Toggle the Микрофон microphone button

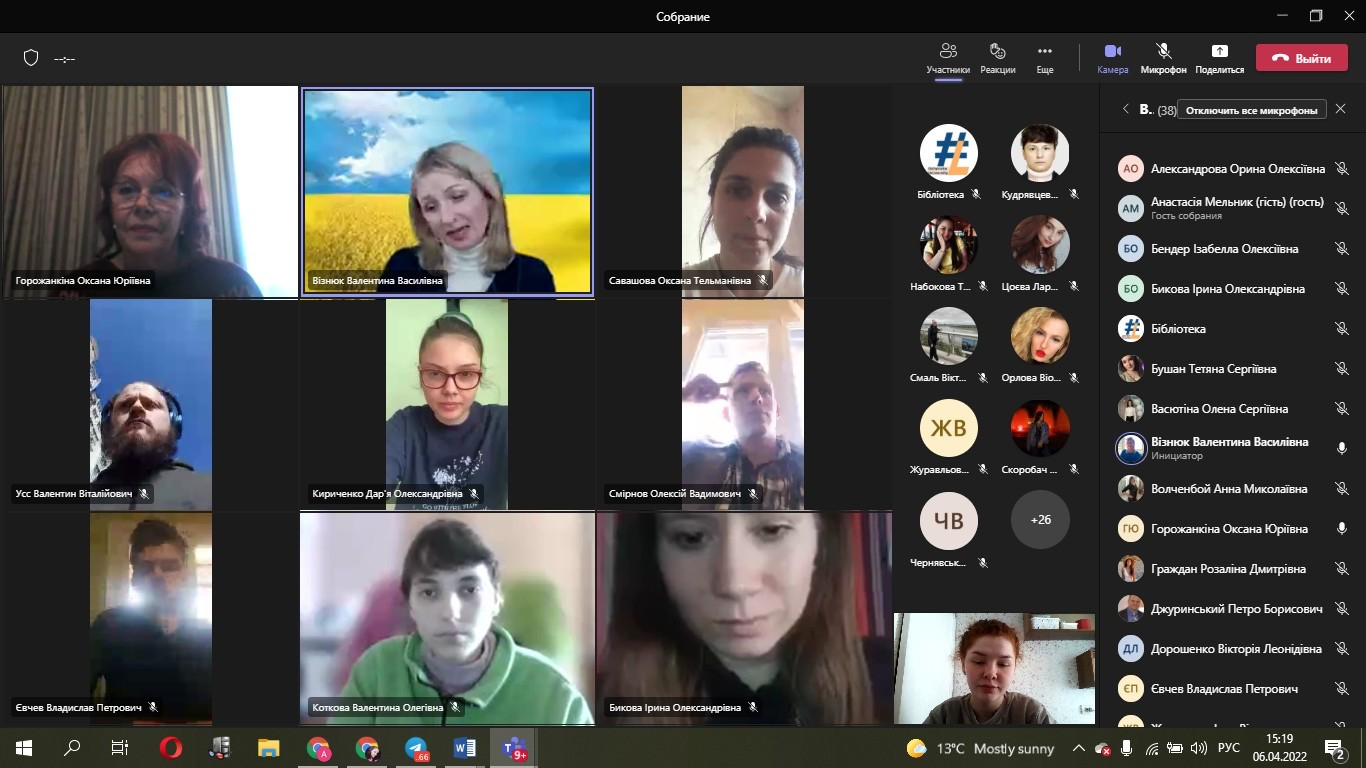tap(1163, 58)
